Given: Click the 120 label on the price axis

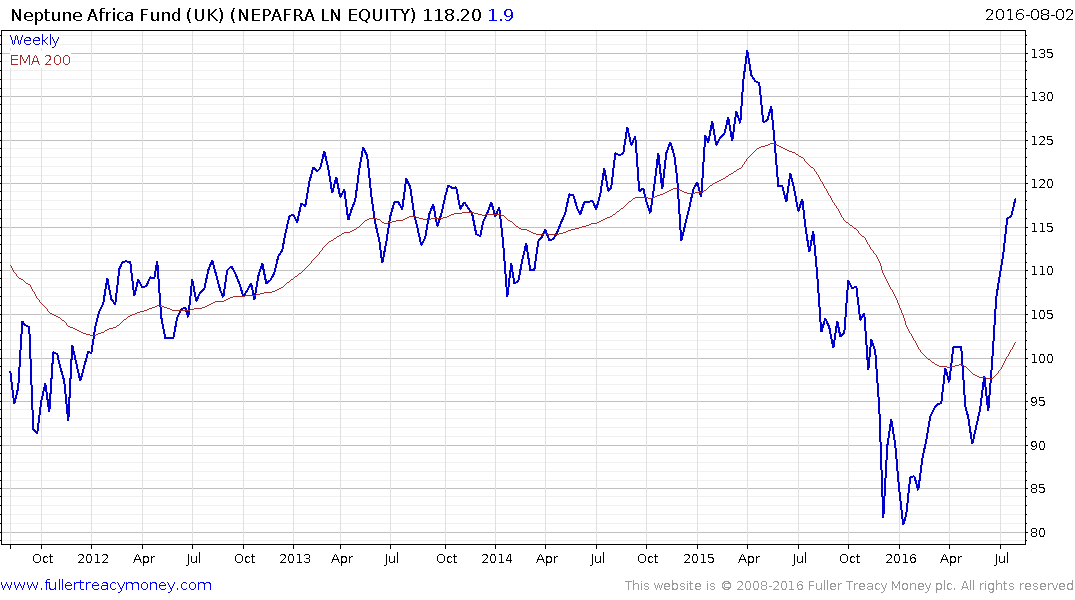Looking at the screenshot, I should point(1042,184).
